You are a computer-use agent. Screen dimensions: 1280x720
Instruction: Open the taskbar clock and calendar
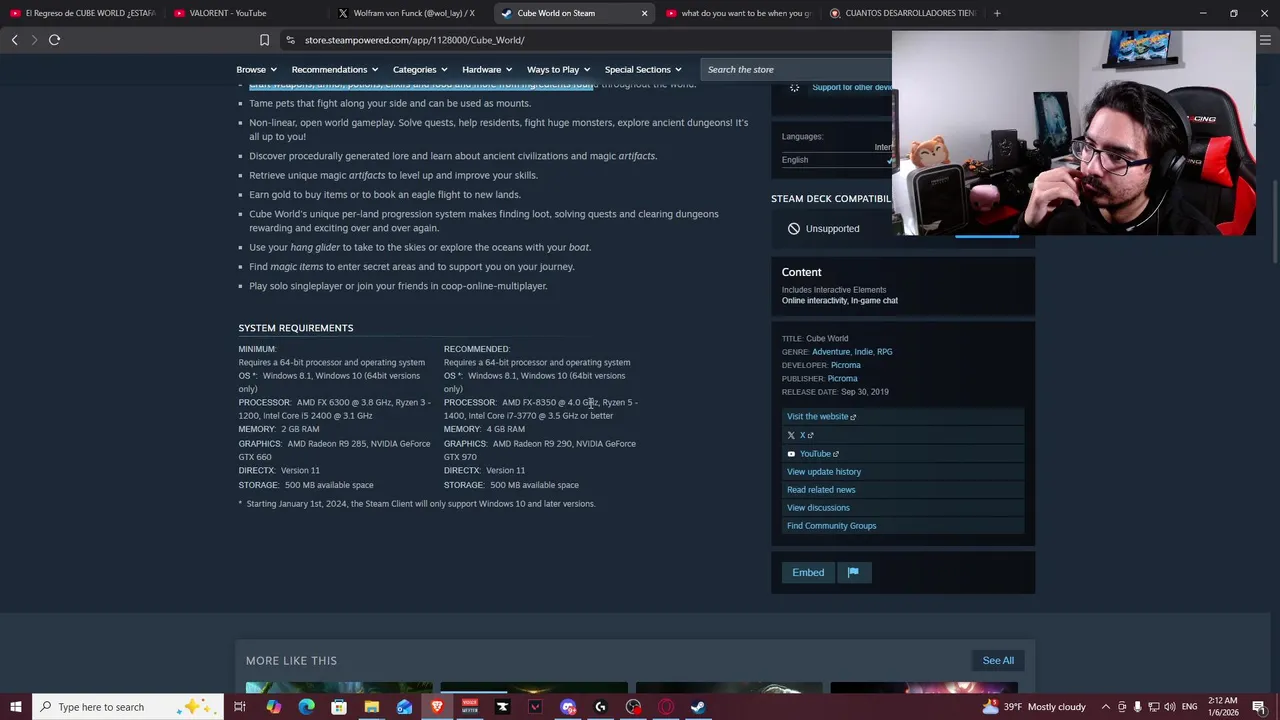pyautogui.click(x=1222, y=707)
